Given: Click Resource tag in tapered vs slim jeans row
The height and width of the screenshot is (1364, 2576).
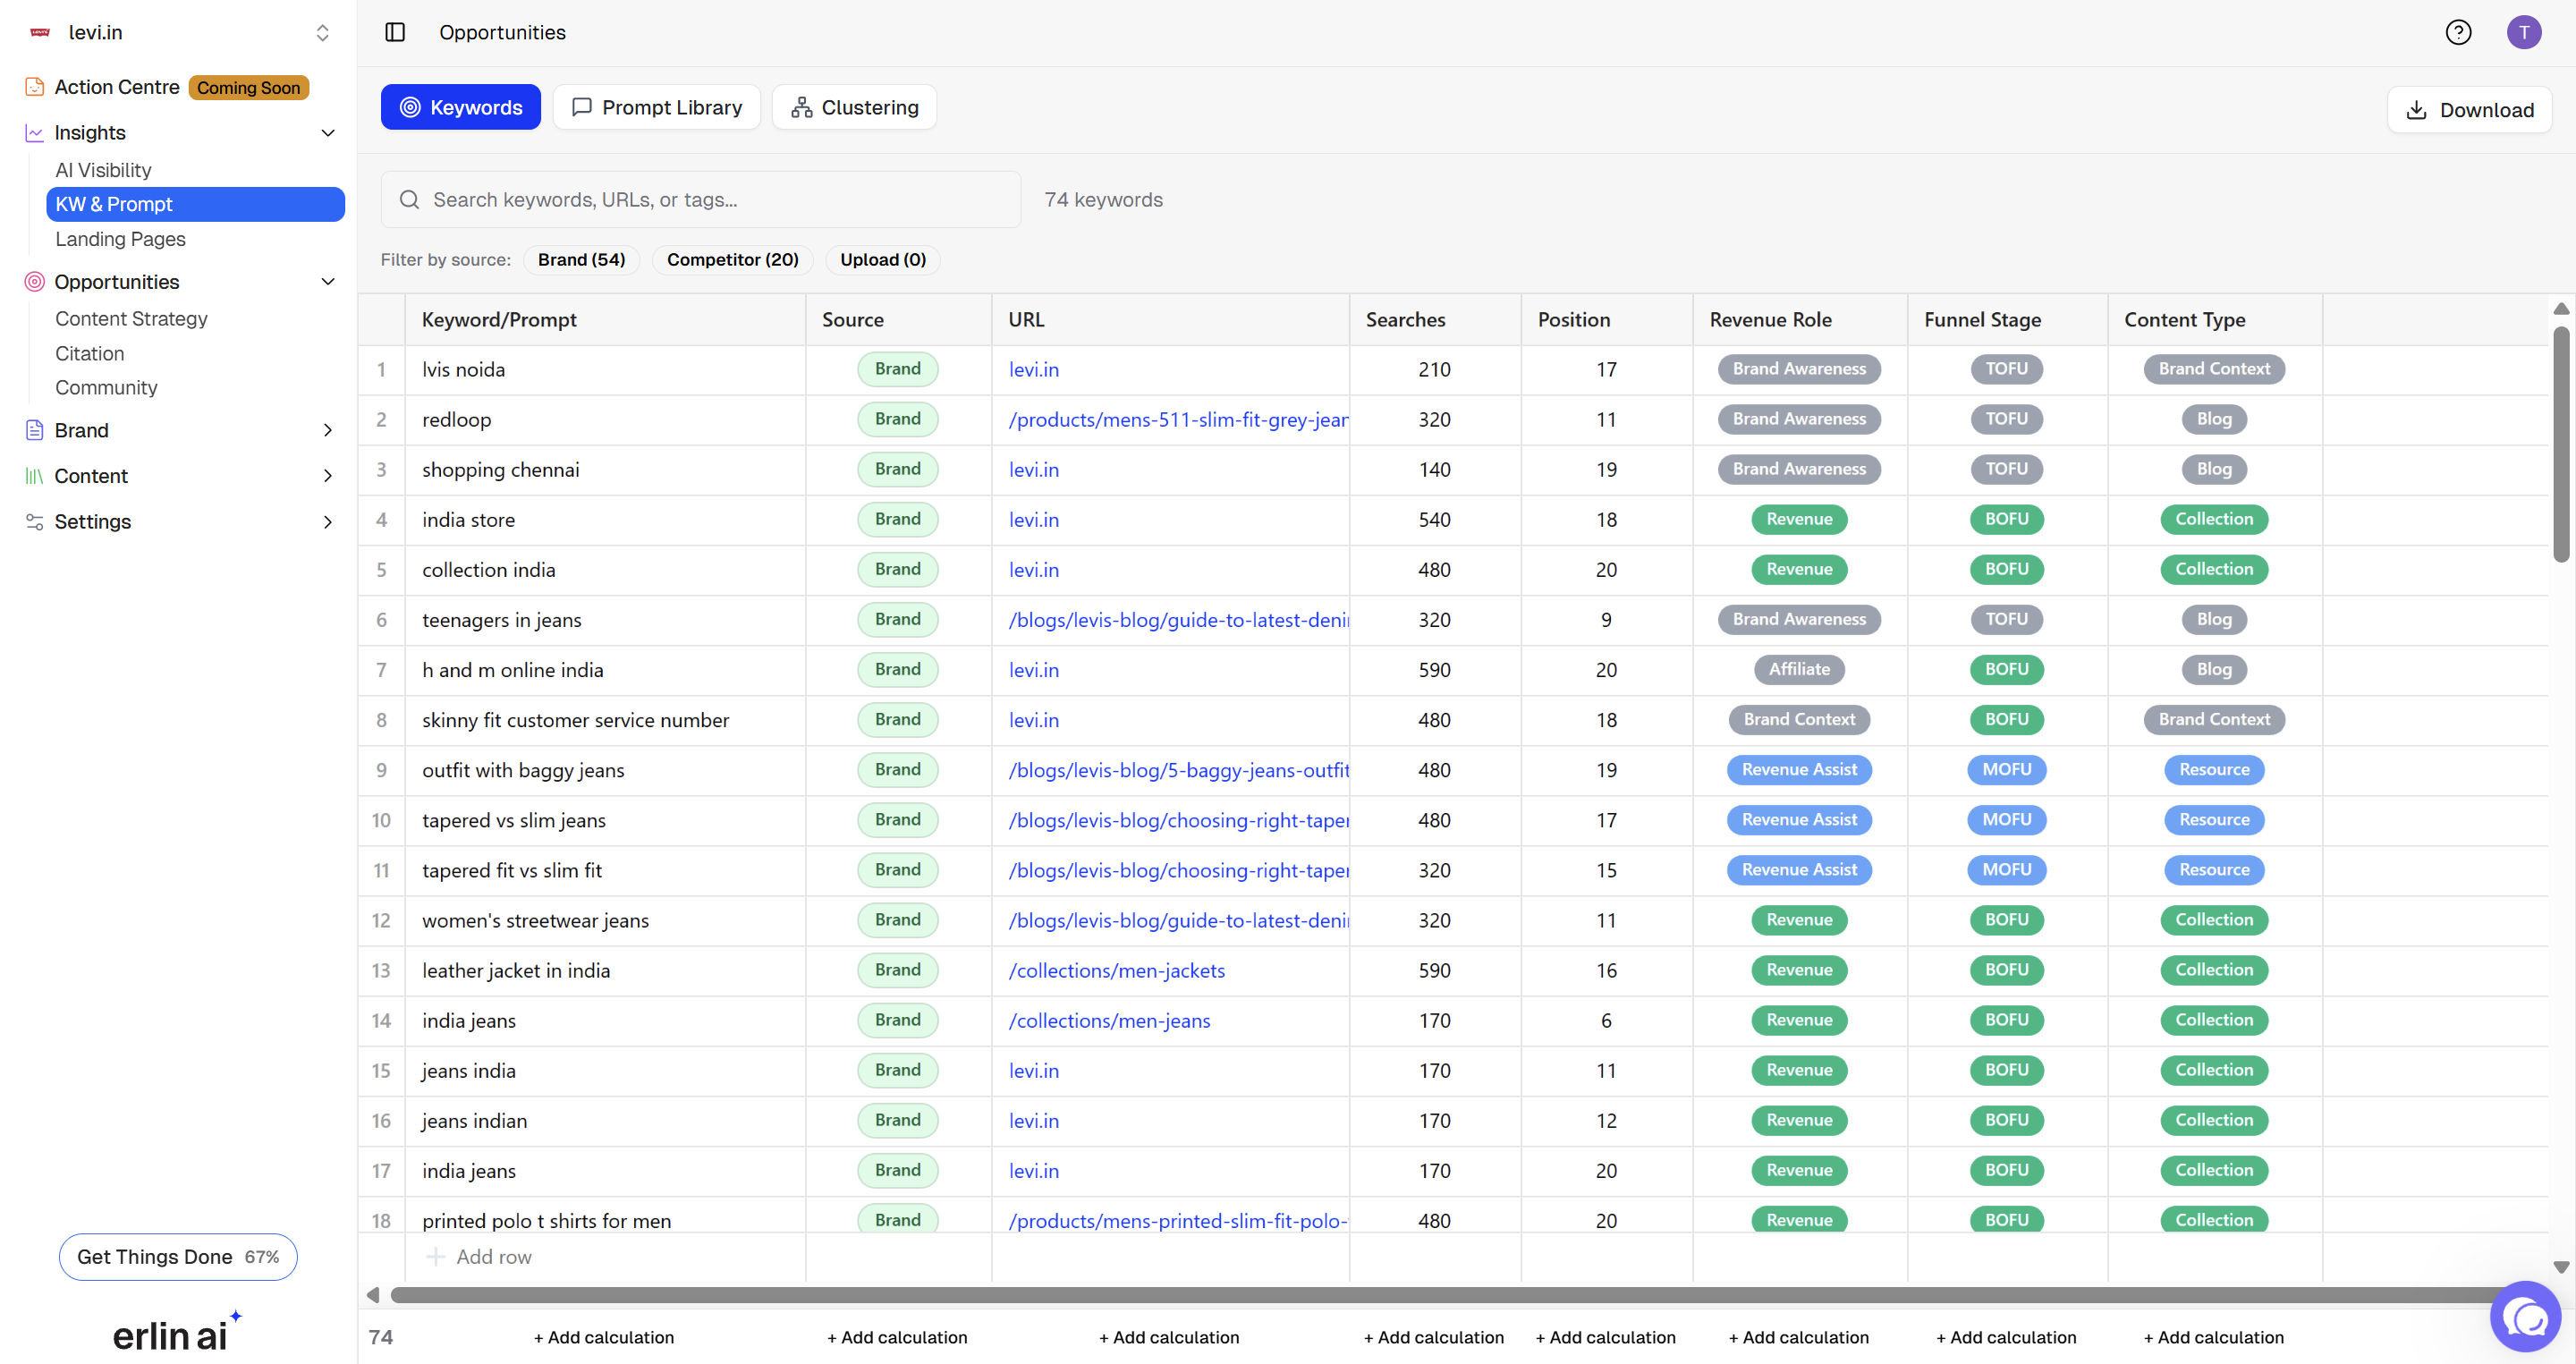Looking at the screenshot, I should 2214,820.
